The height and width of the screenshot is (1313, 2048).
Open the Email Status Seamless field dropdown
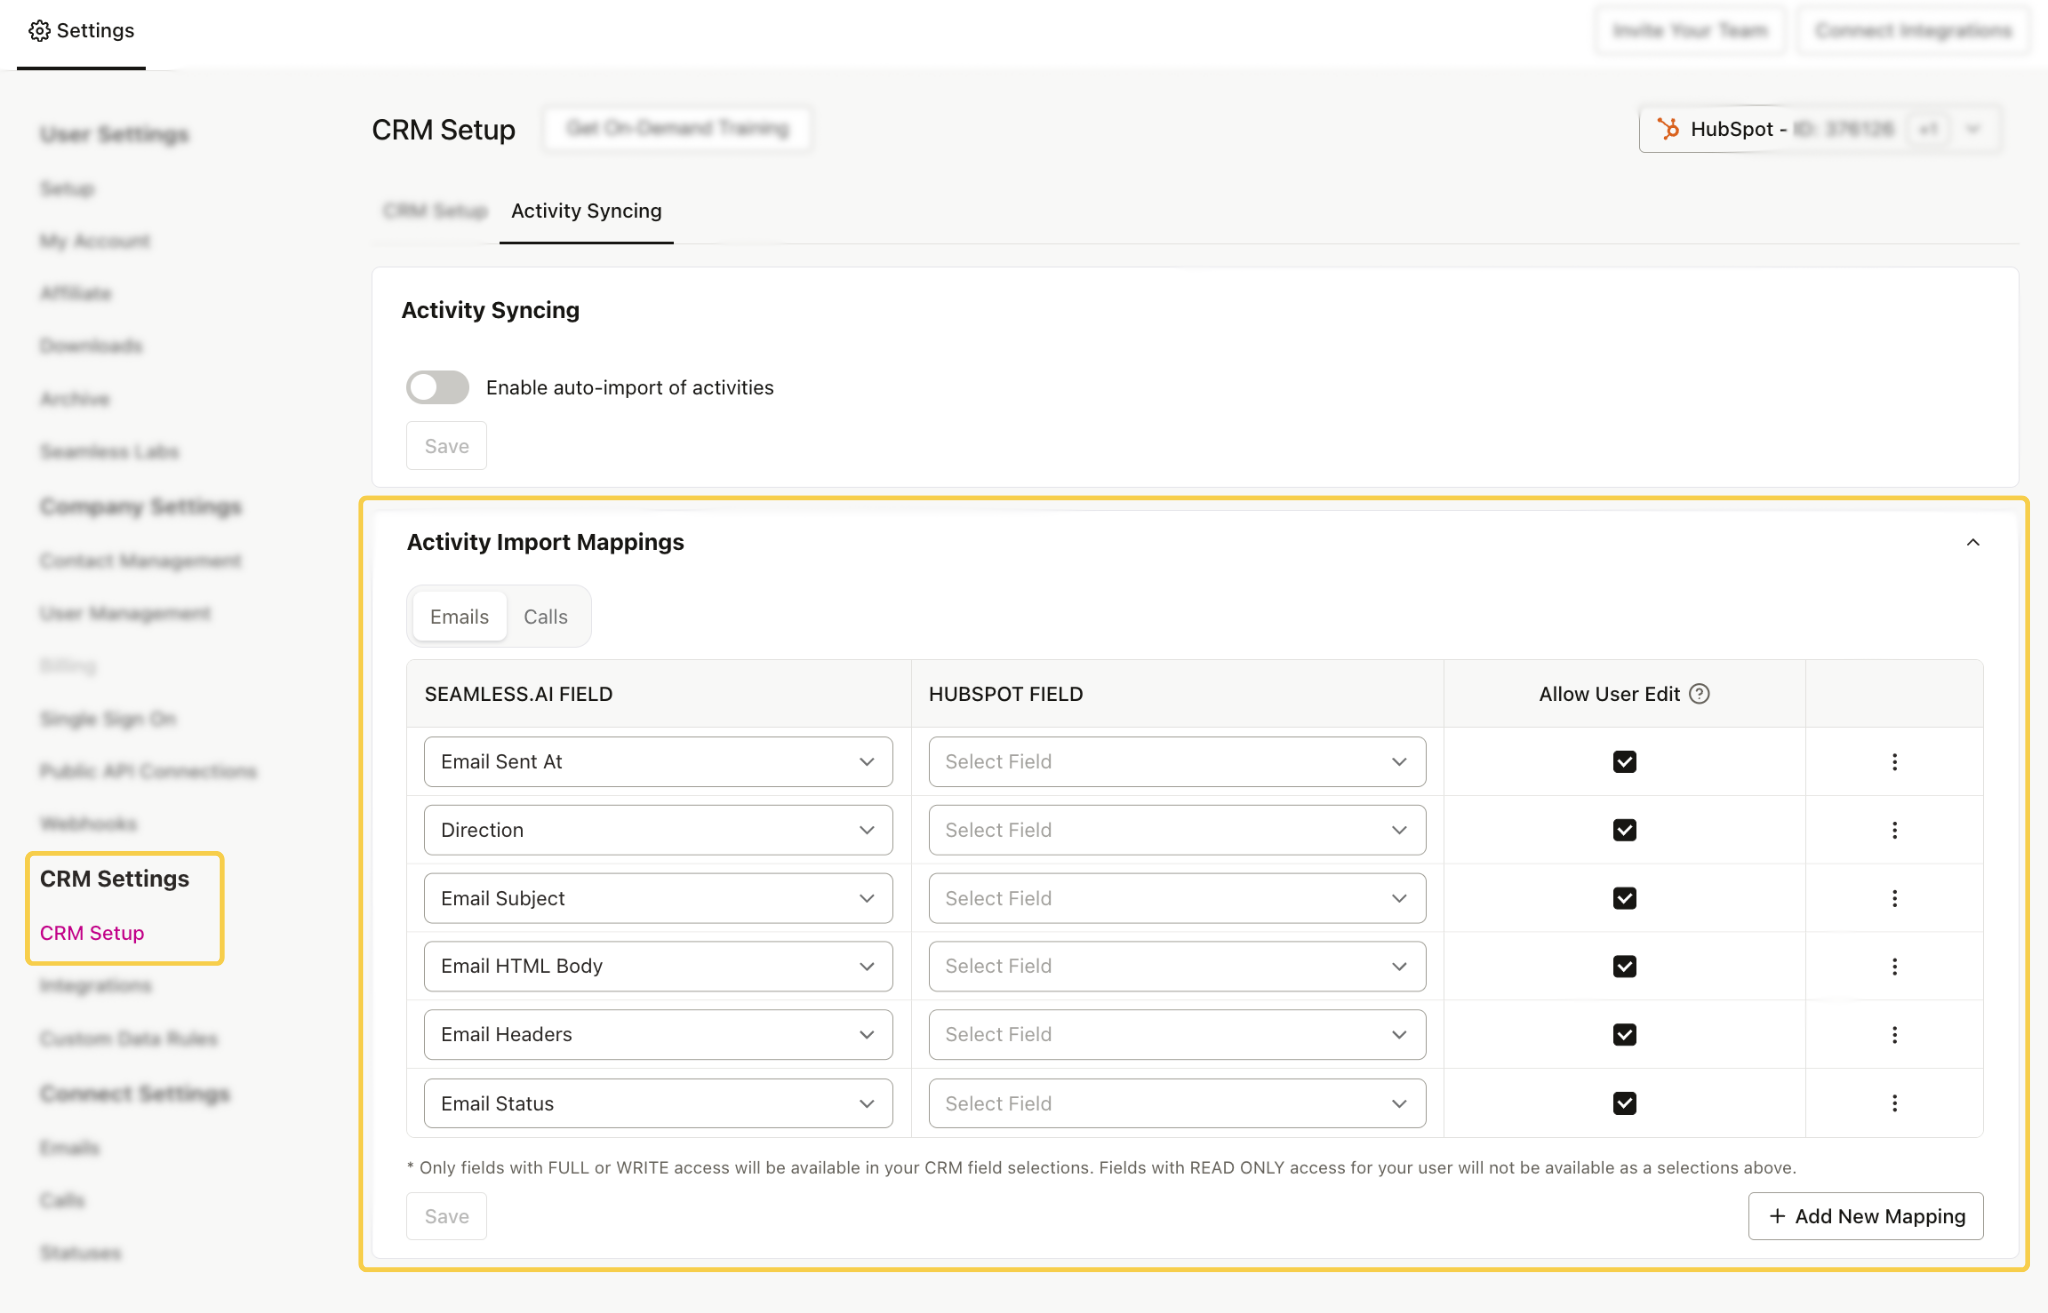658,1103
